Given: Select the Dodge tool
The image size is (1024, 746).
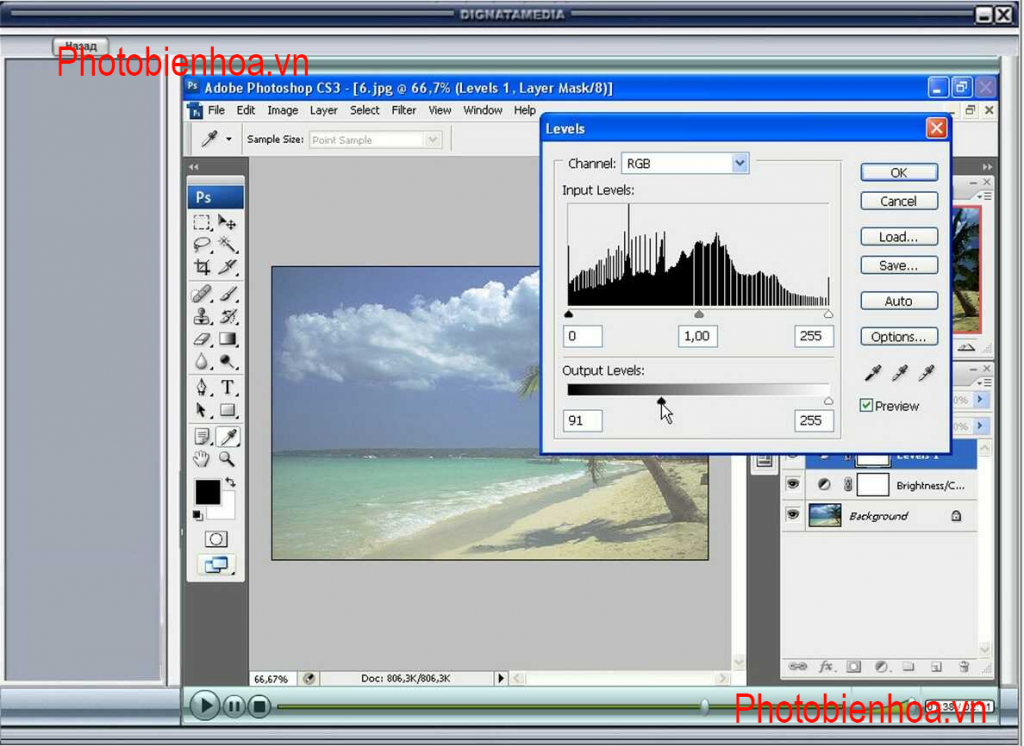Looking at the screenshot, I should (227, 361).
